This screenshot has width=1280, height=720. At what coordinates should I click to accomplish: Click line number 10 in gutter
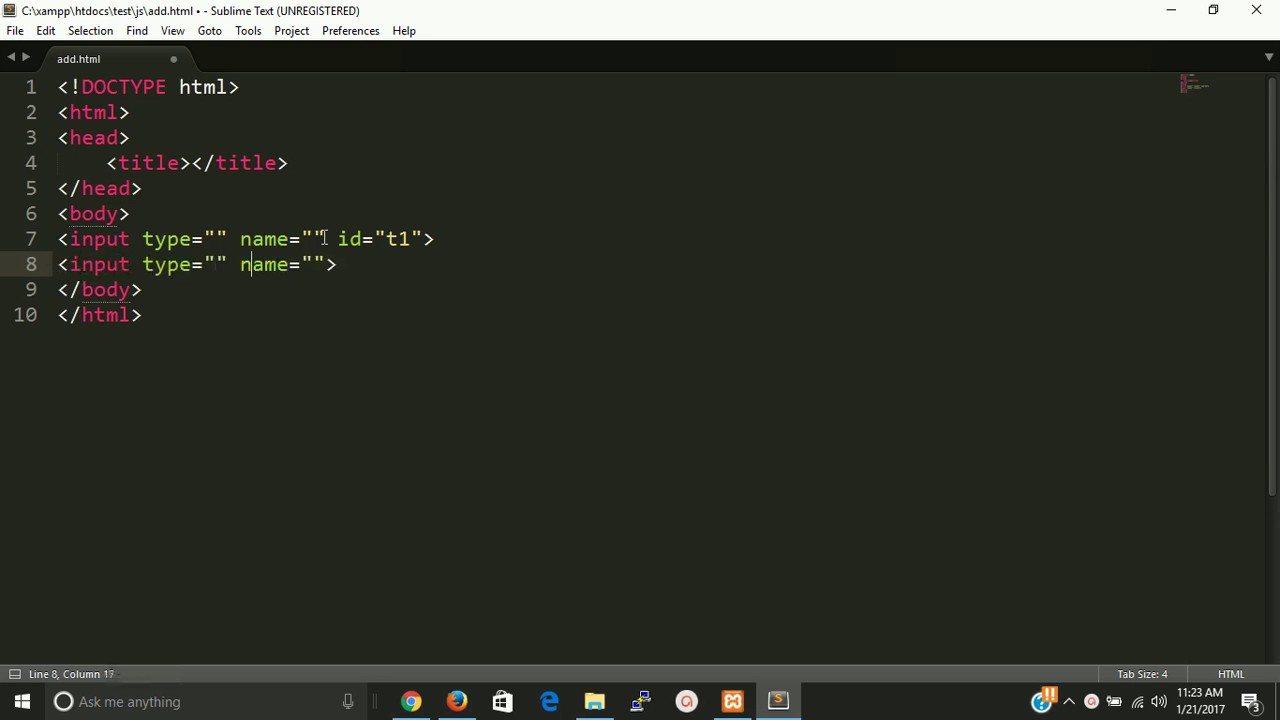pos(24,315)
